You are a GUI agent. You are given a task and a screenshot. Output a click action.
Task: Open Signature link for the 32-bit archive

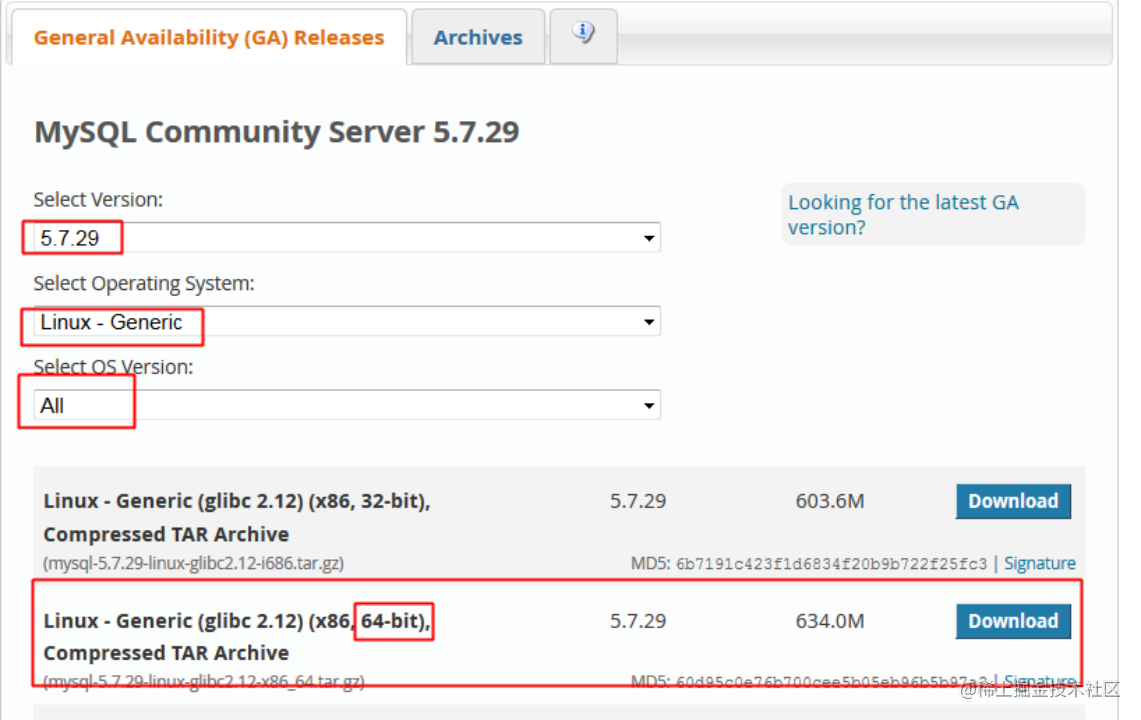click(1040, 563)
